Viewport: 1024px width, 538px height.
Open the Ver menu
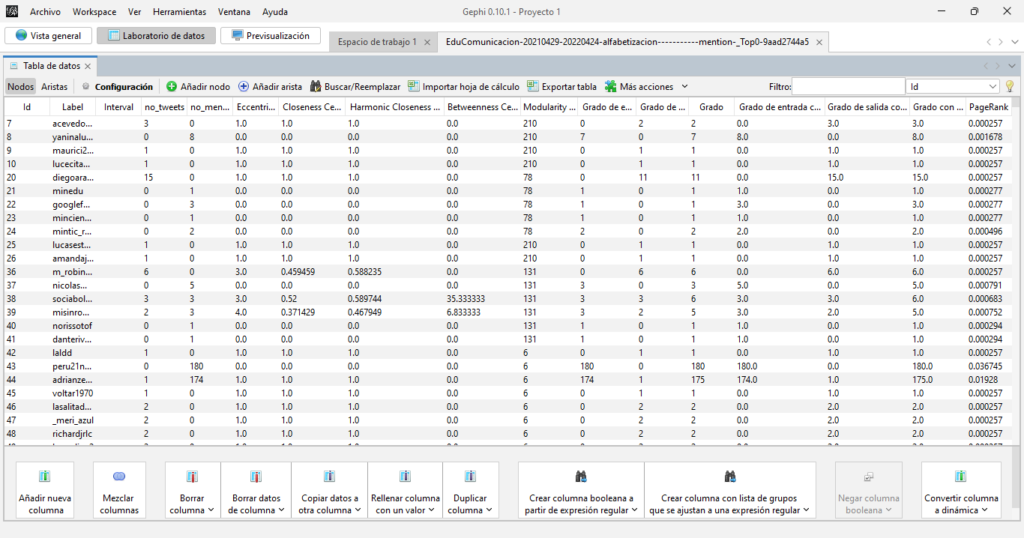(135, 12)
